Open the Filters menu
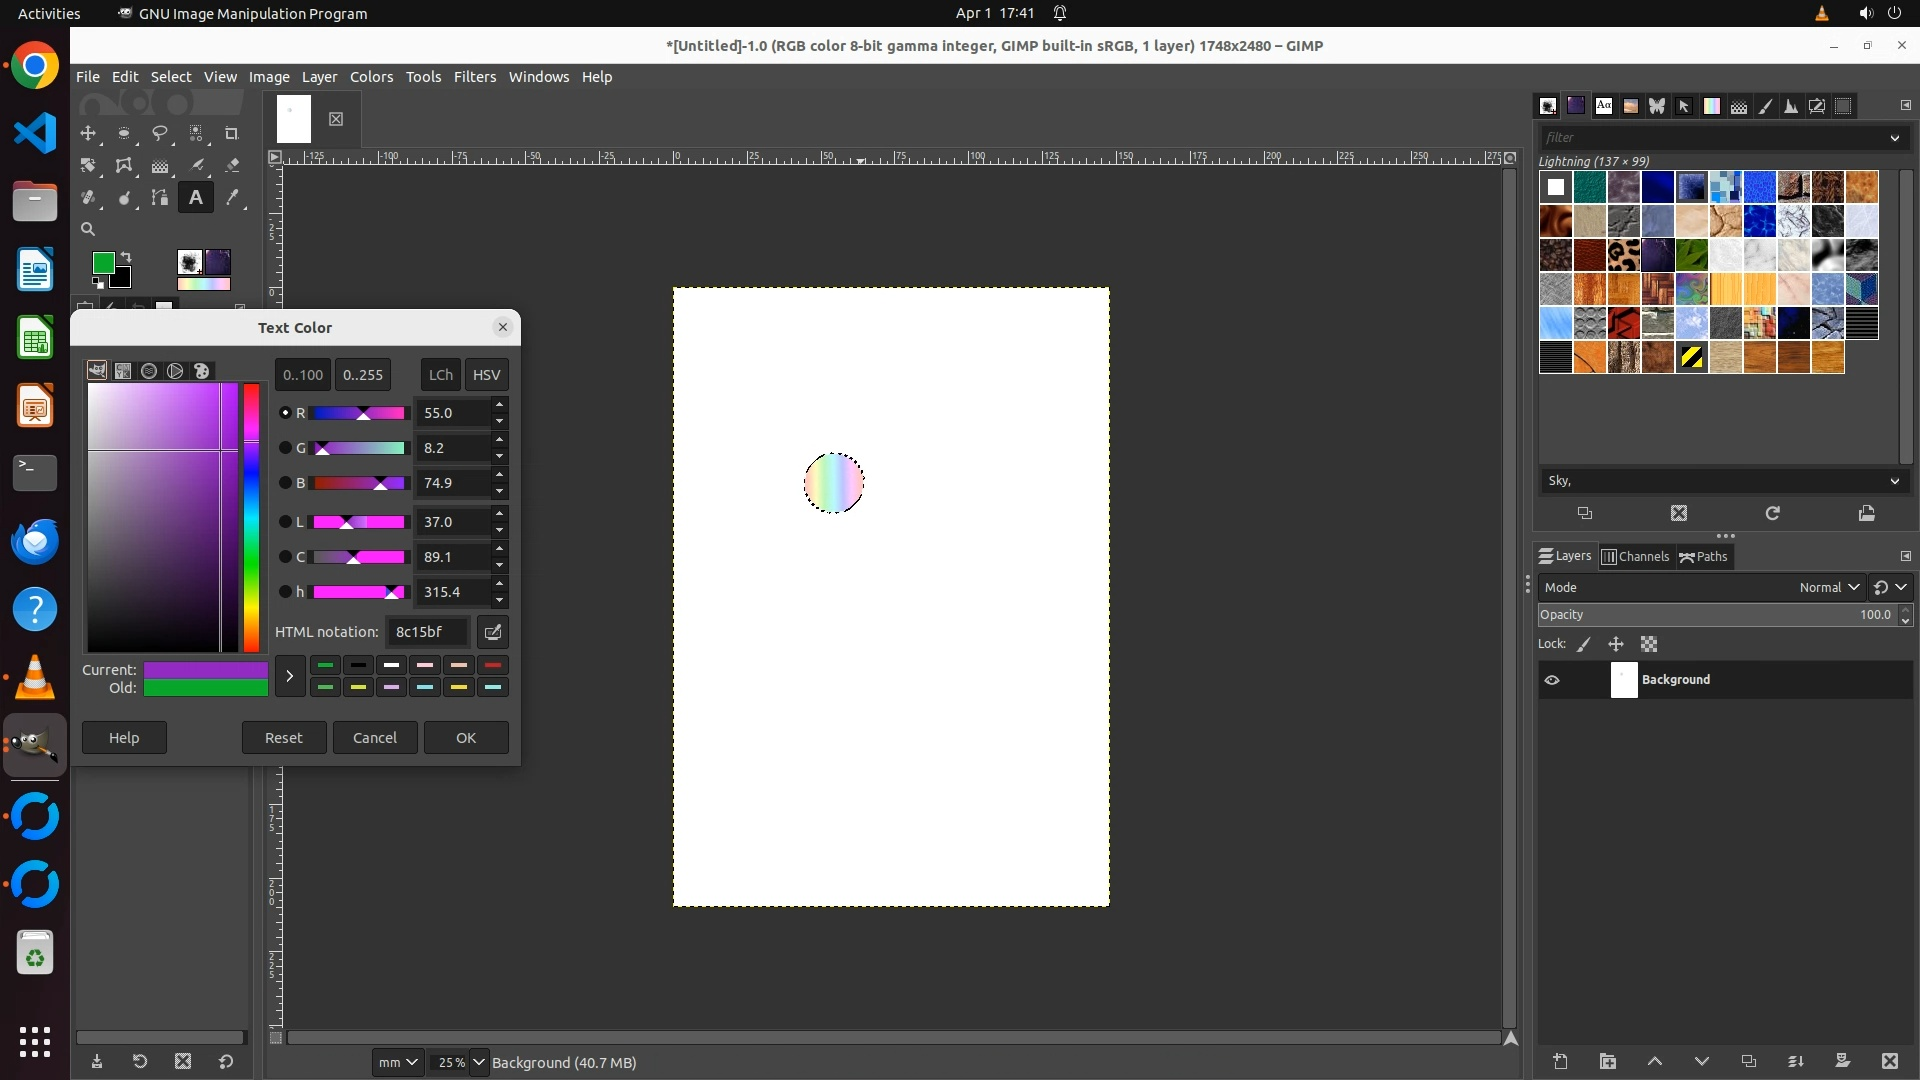This screenshot has height=1080, width=1920. tap(474, 77)
